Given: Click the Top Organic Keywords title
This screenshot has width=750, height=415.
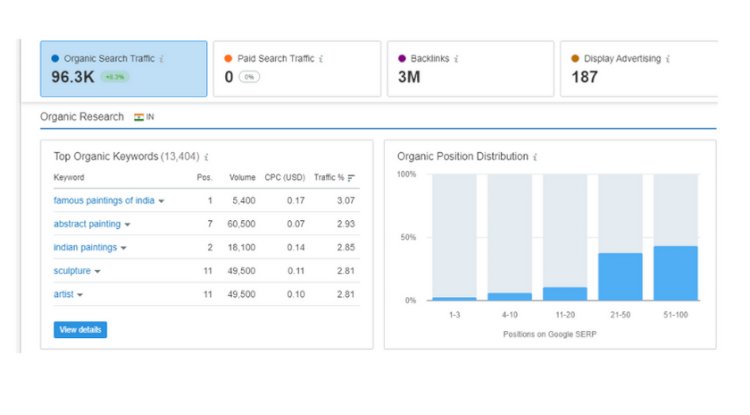Looking at the screenshot, I should 106,156.
